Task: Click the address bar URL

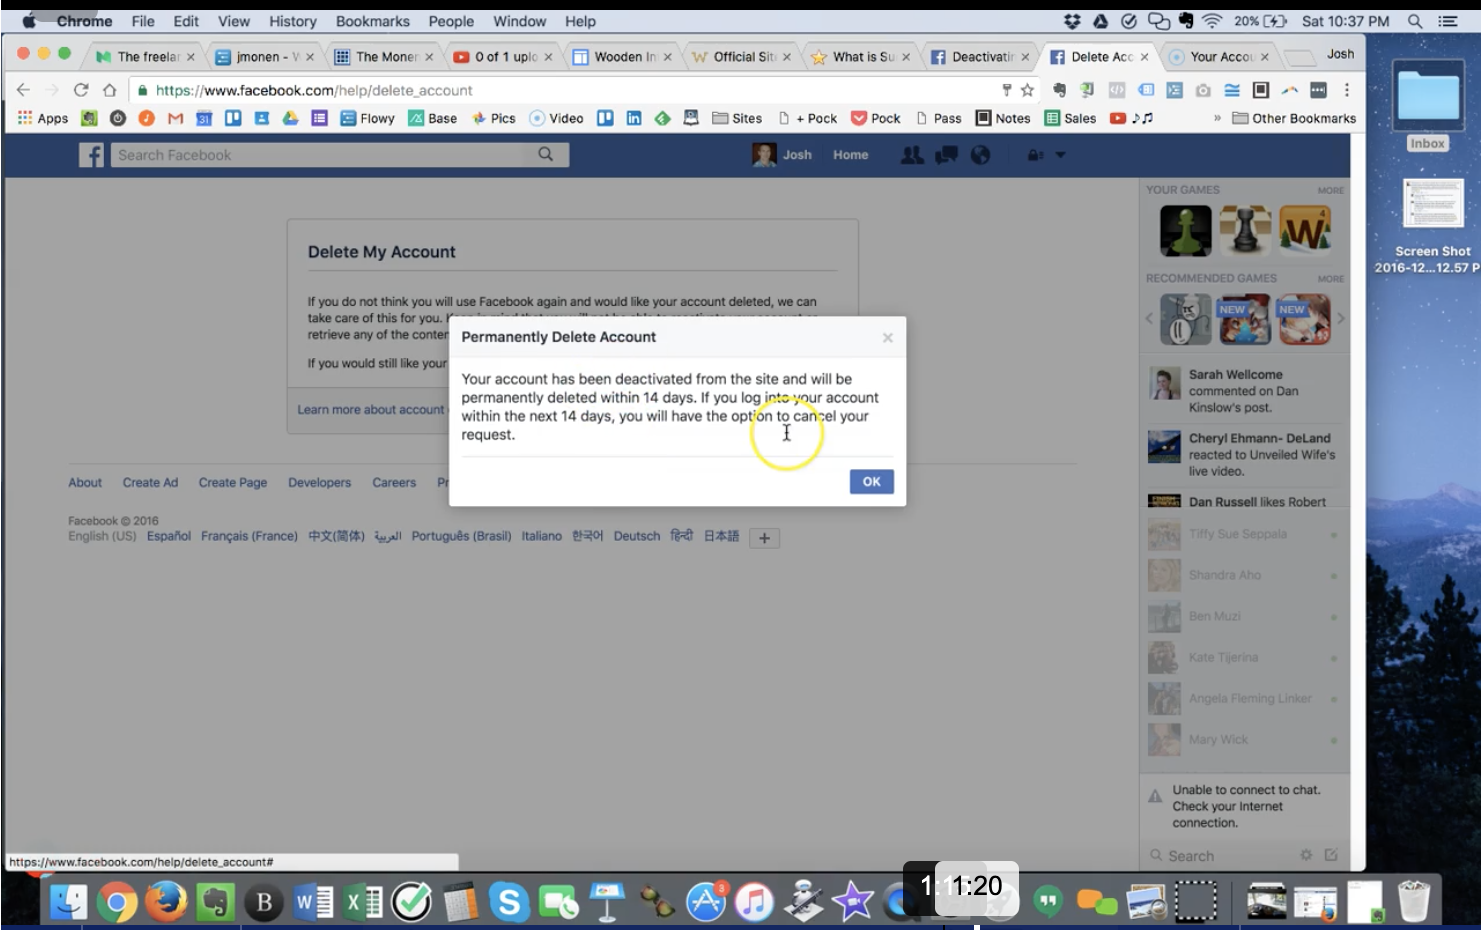Action: (313, 90)
